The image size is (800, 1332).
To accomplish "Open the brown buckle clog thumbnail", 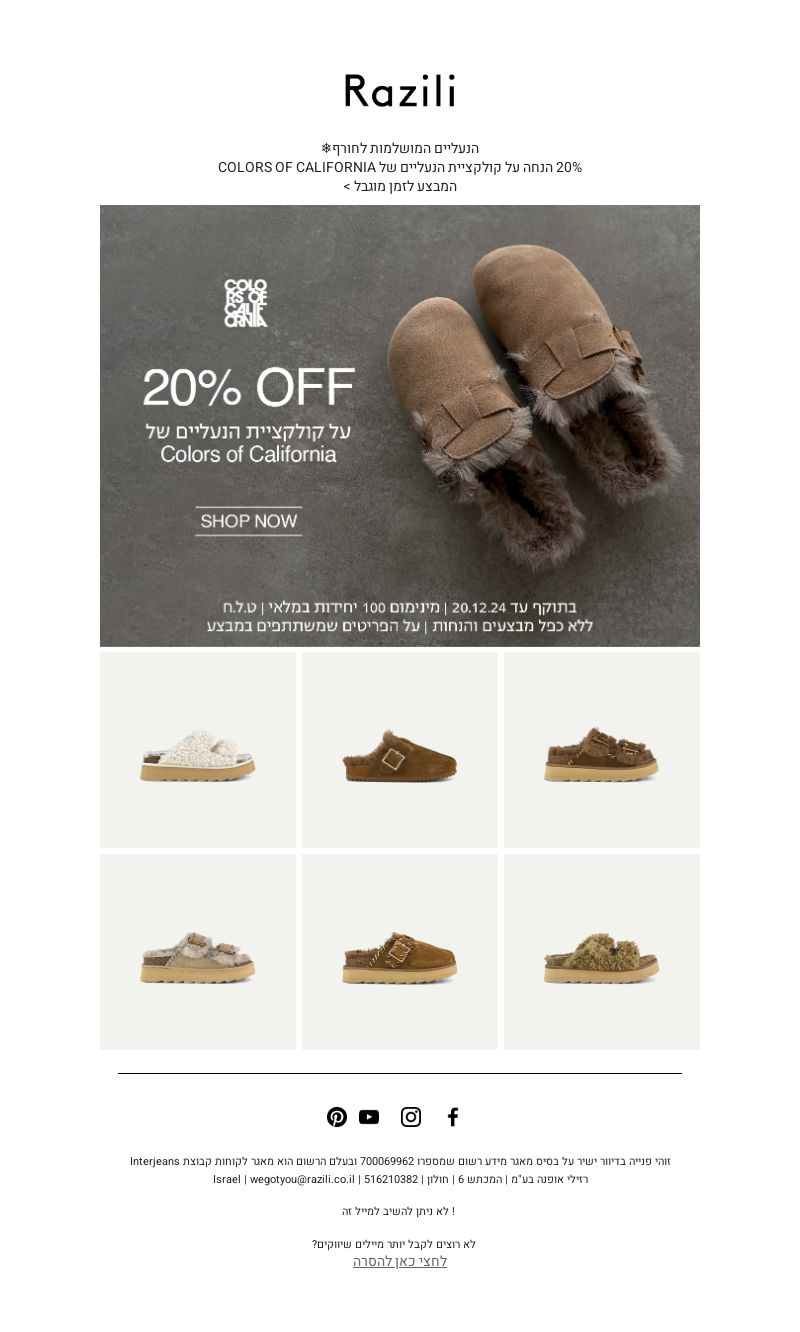I will 400,750.
